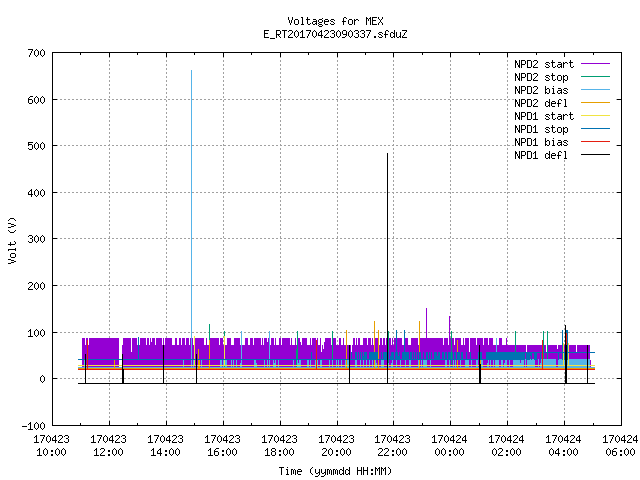Click the 170423 18:00 x-axis tick label
The image size is (640, 480).
[279, 446]
